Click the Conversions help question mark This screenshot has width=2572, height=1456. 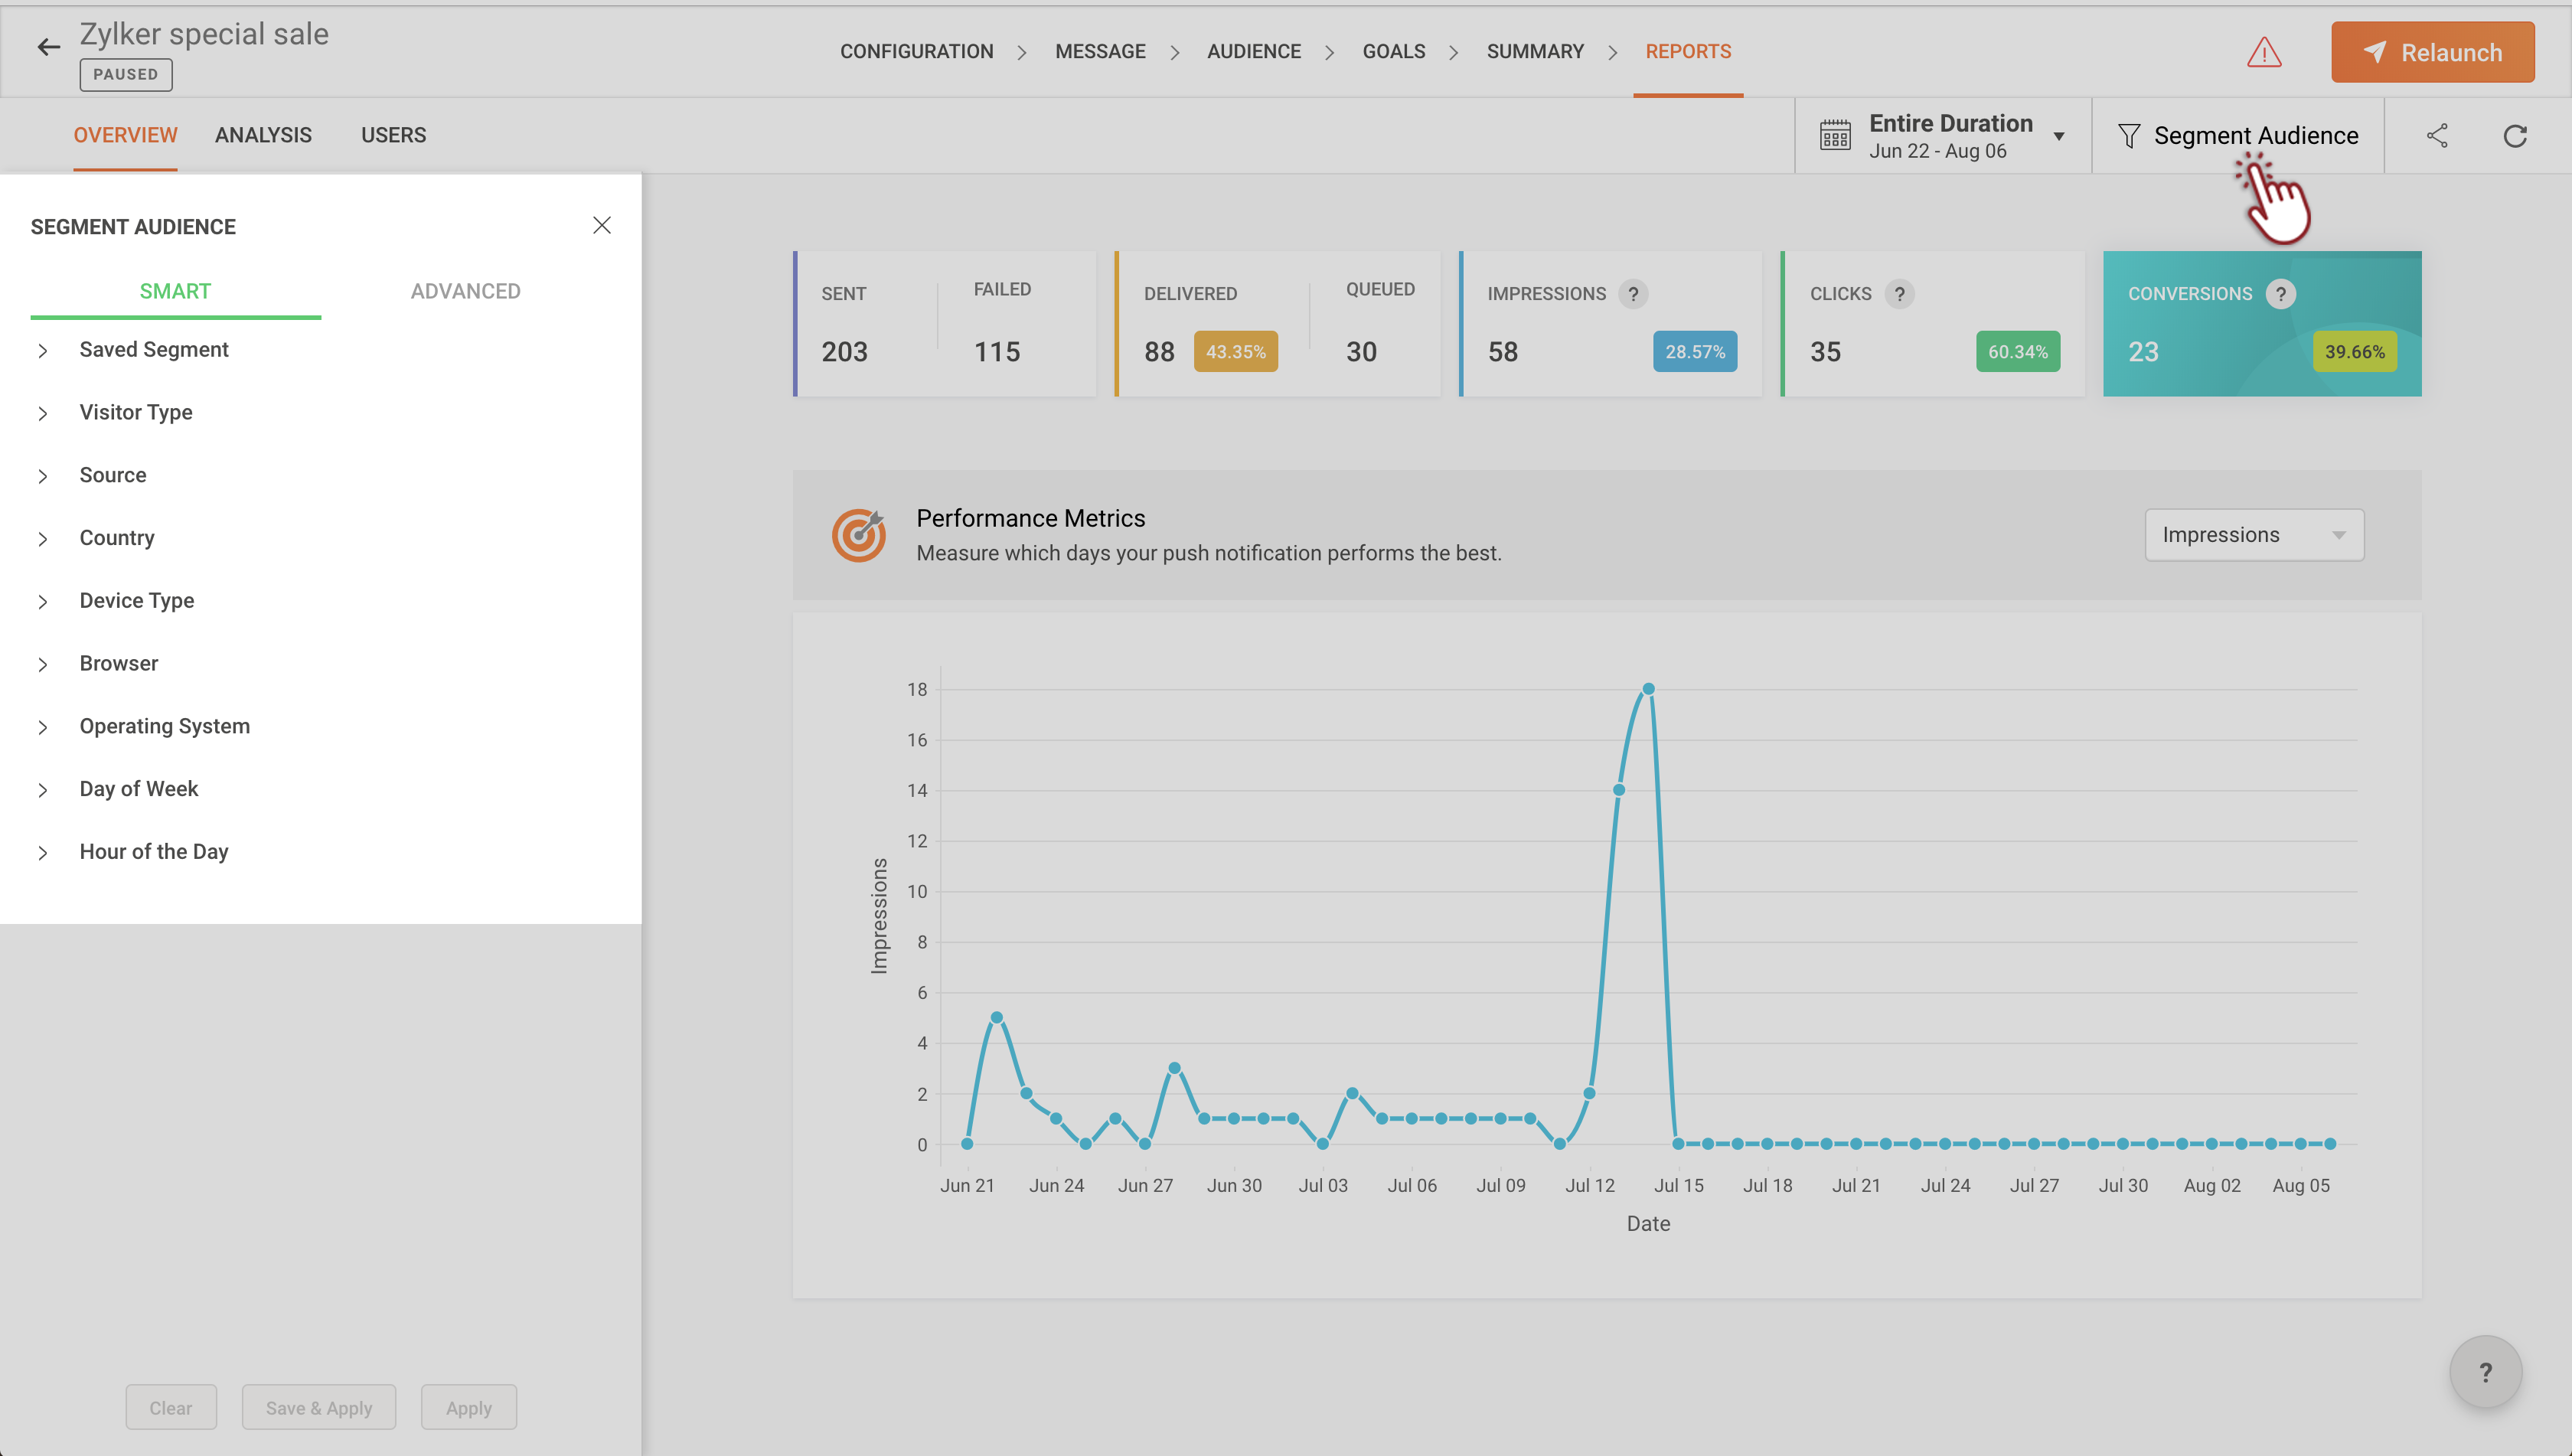(x=2280, y=294)
